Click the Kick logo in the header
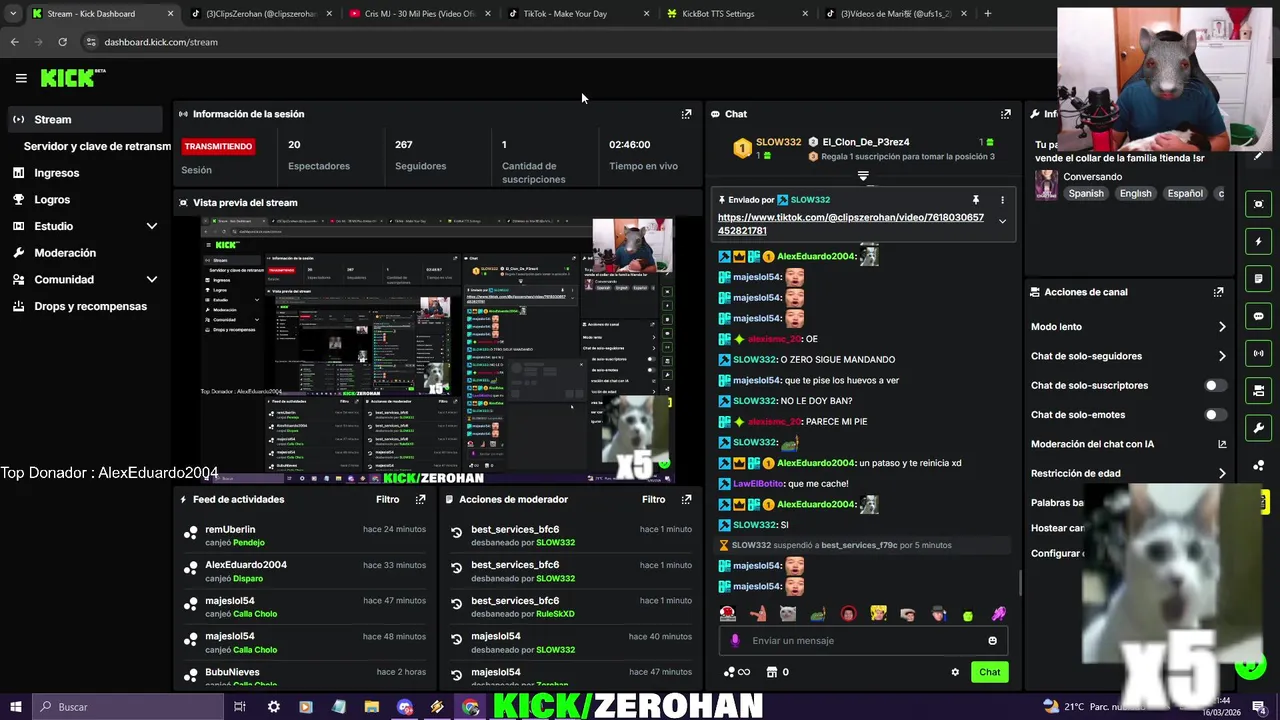Image resolution: width=1280 pixels, height=720 pixels. coord(72,78)
